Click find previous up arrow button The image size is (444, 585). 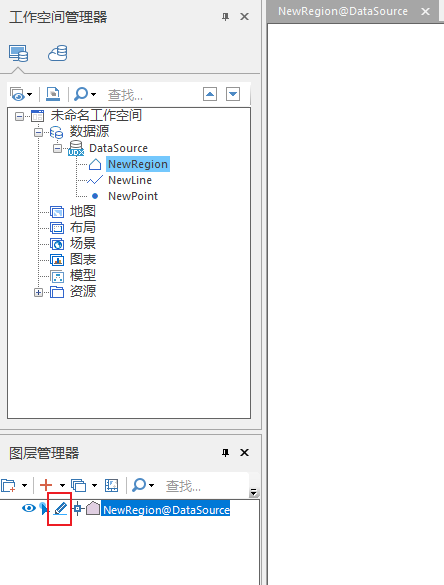(x=210, y=94)
